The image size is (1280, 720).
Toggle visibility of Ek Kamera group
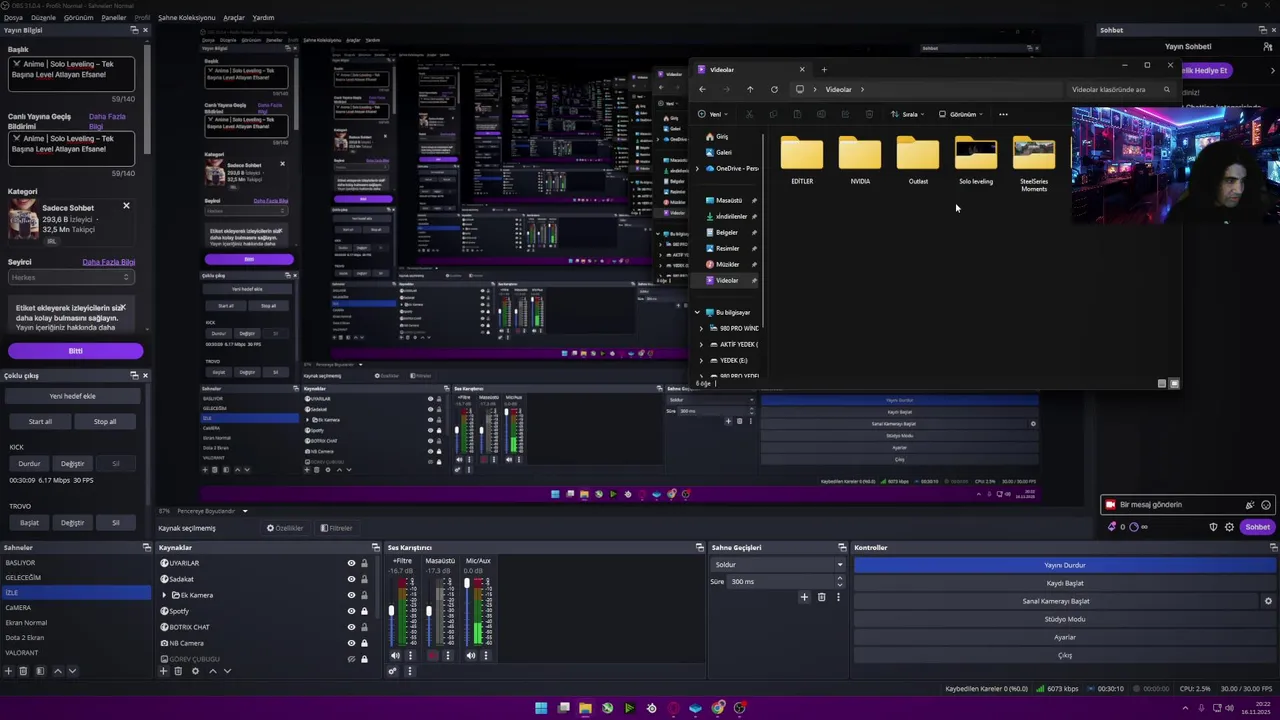(x=351, y=595)
